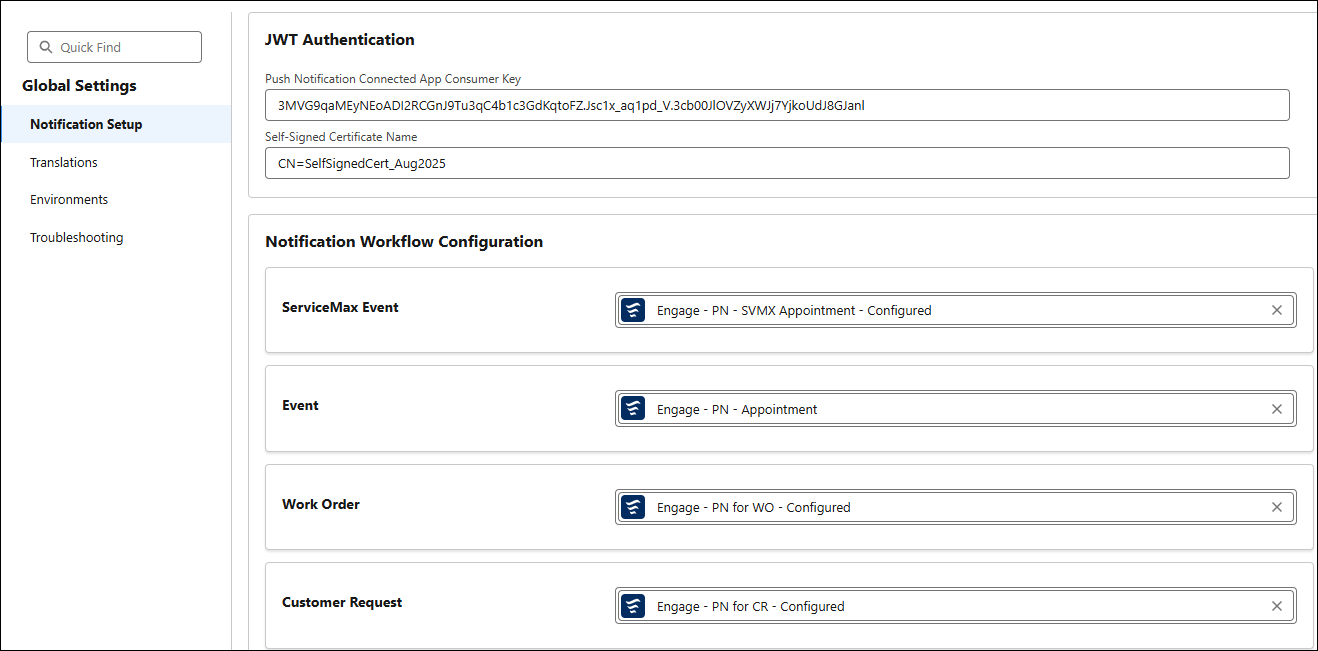Open the Work Order workflow combobox

tap(955, 507)
